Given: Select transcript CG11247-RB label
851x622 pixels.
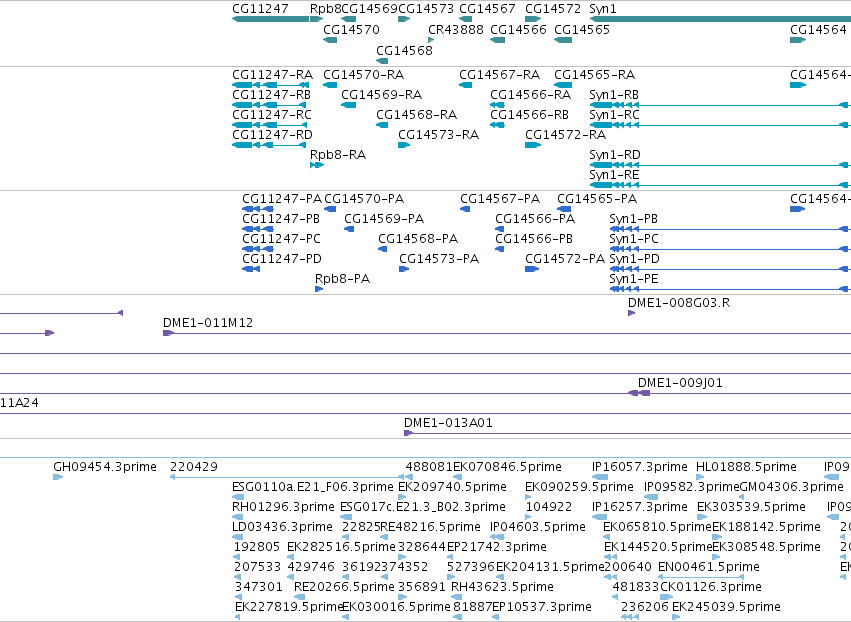Looking at the screenshot, I should tap(271, 95).
